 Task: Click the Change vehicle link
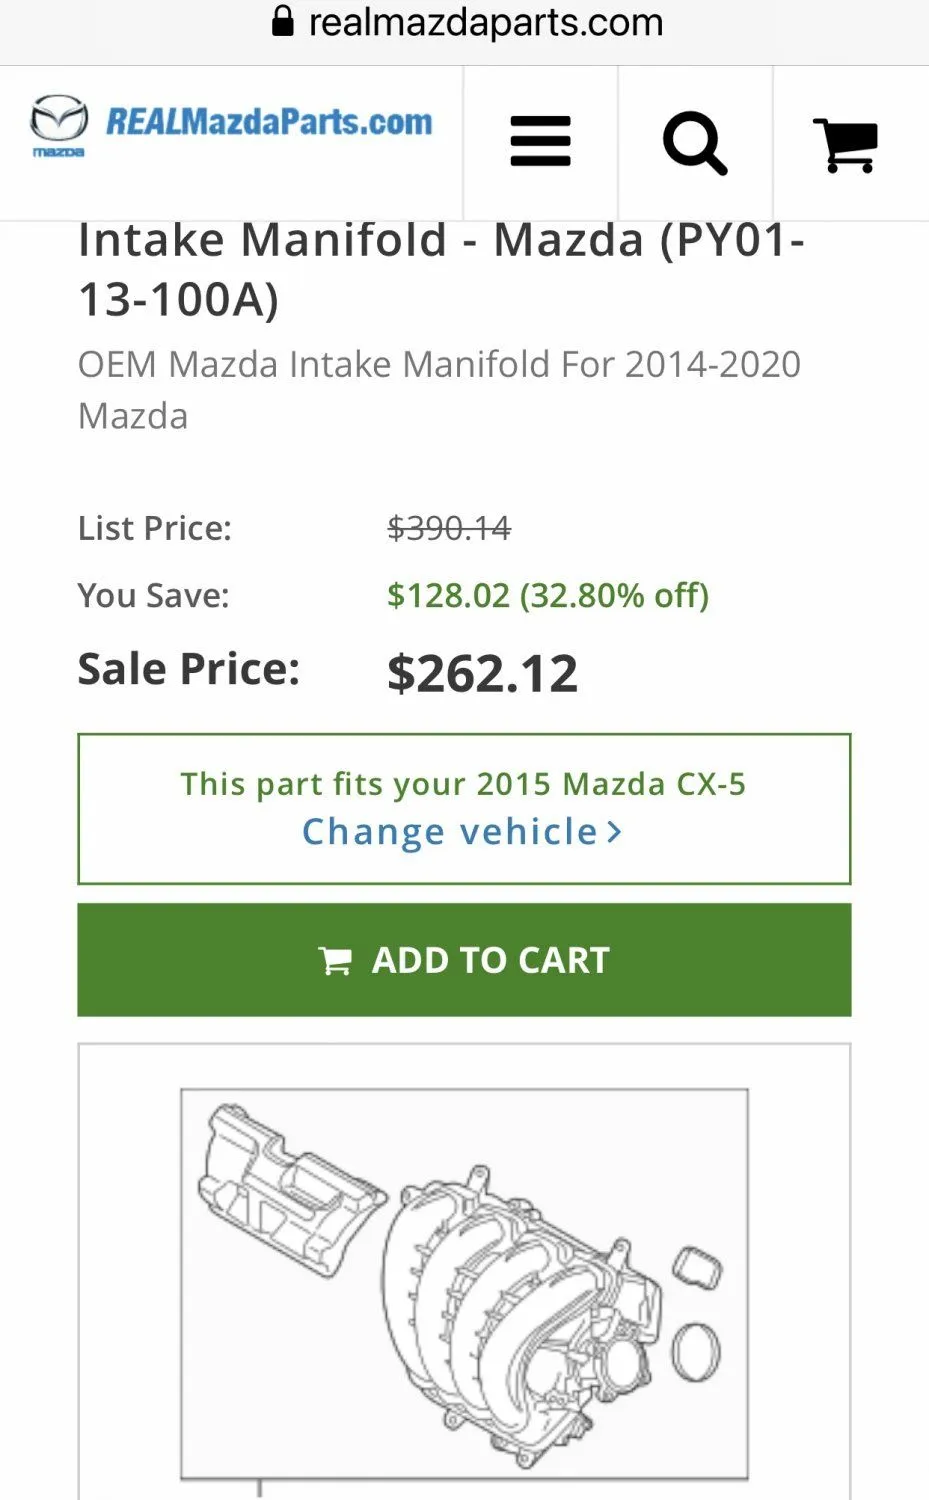(450, 832)
